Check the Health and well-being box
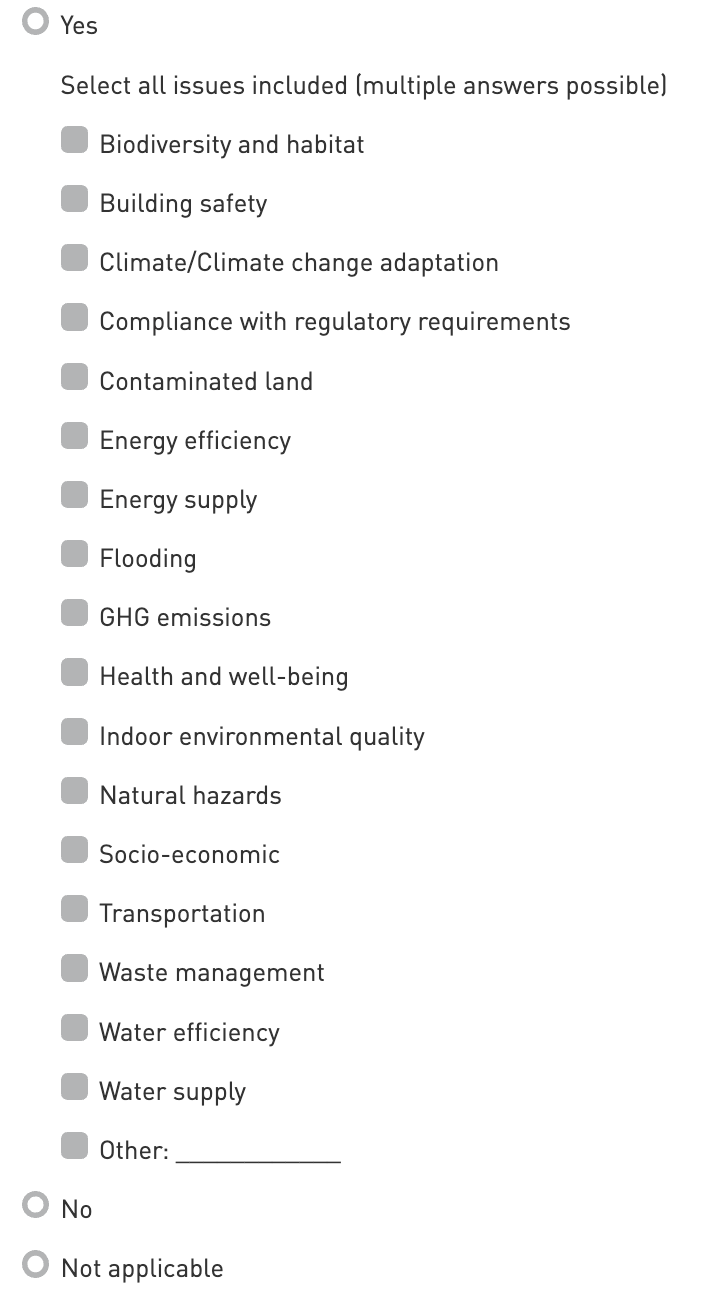 tap(75, 673)
